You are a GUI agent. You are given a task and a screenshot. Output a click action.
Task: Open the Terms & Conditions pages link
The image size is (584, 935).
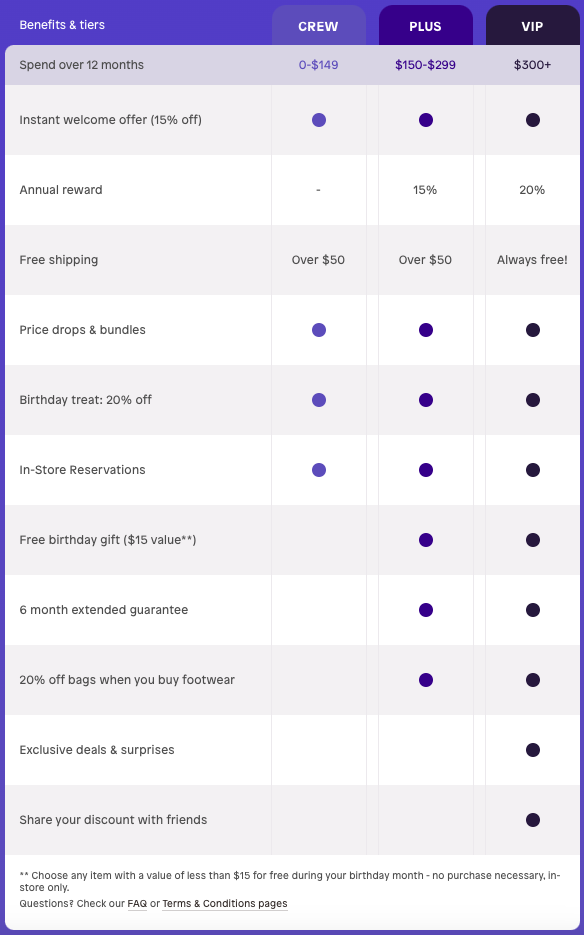pos(225,904)
